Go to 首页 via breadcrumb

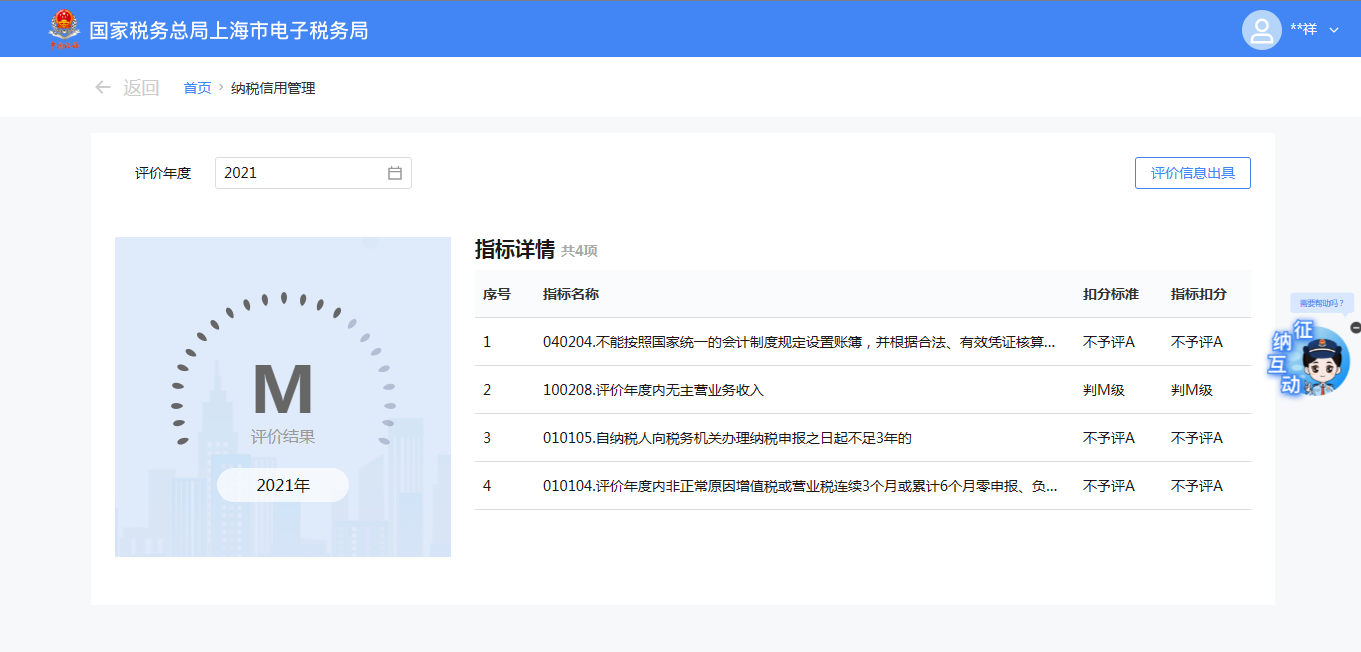click(197, 88)
